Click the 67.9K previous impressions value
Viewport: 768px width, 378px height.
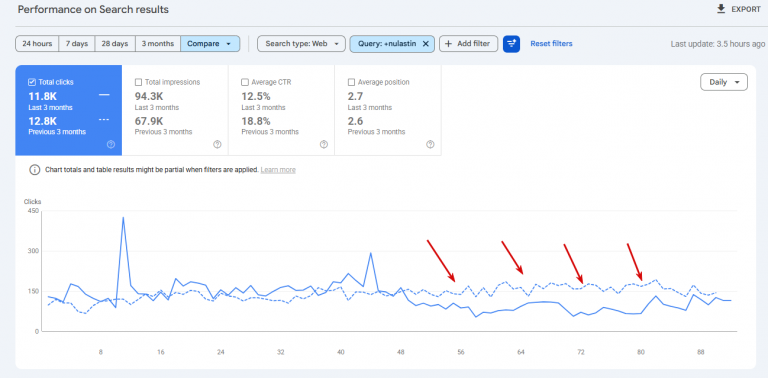149,121
